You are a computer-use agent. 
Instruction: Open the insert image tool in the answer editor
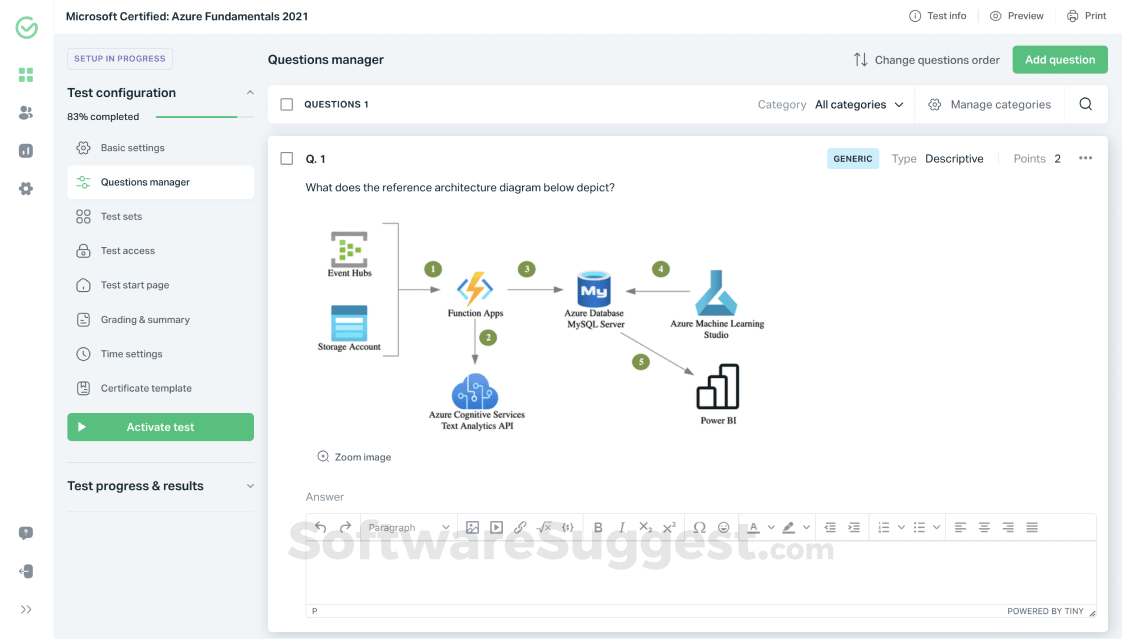[472, 527]
